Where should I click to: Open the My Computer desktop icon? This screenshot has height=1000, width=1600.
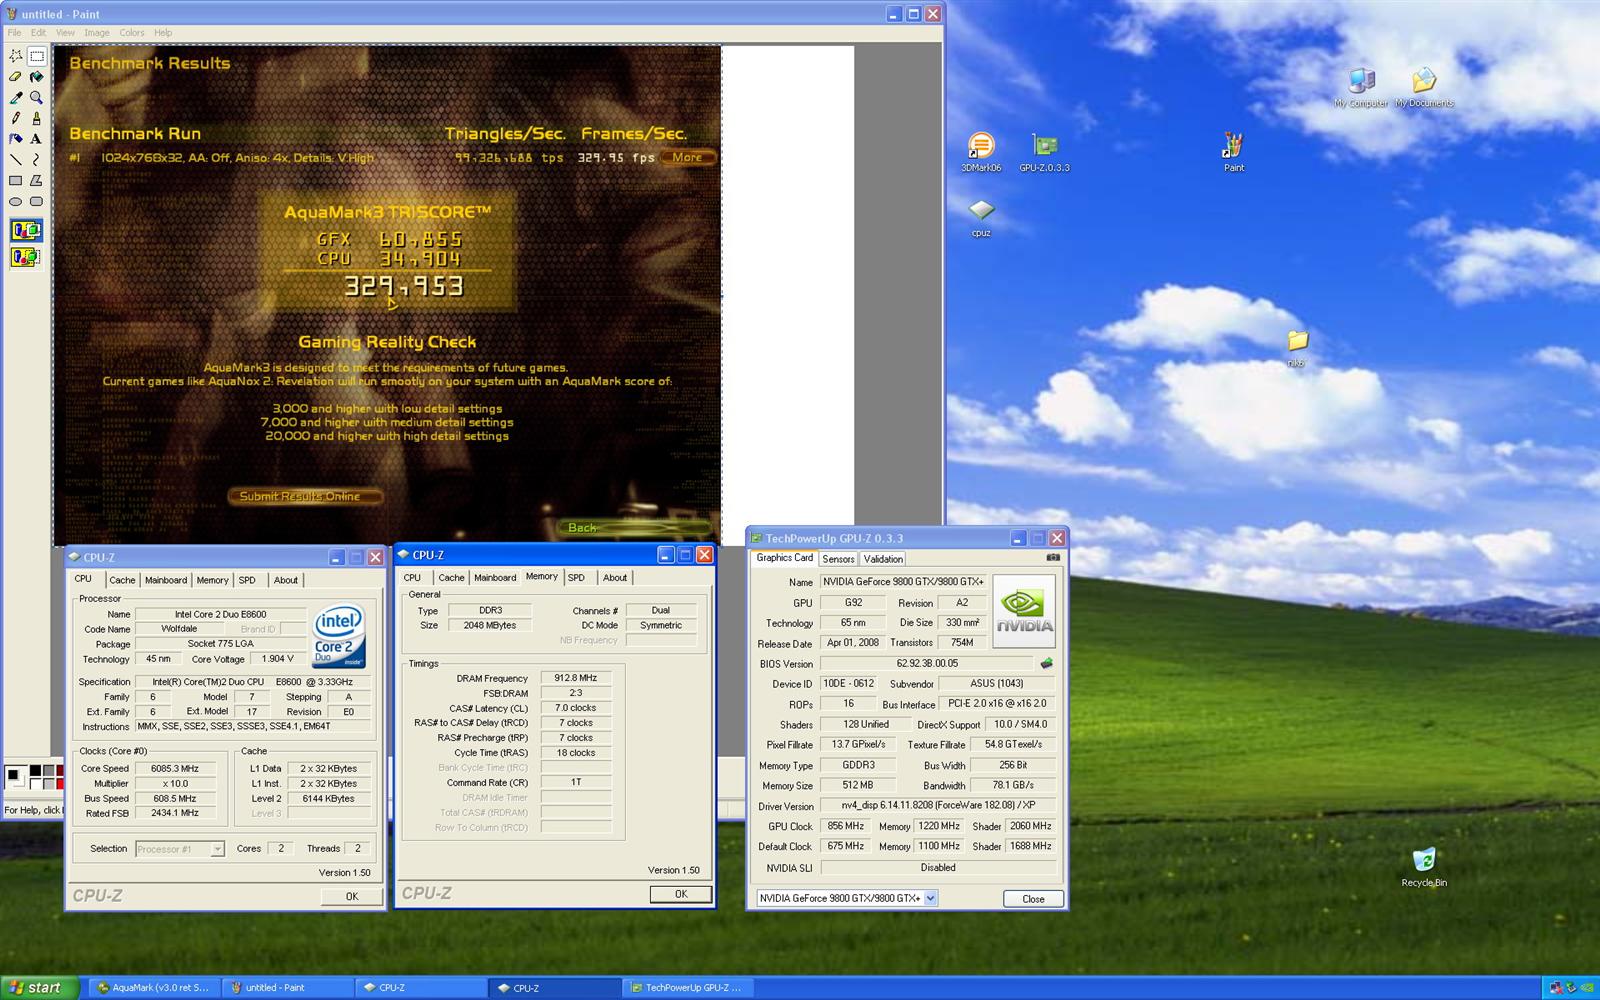point(1361,88)
